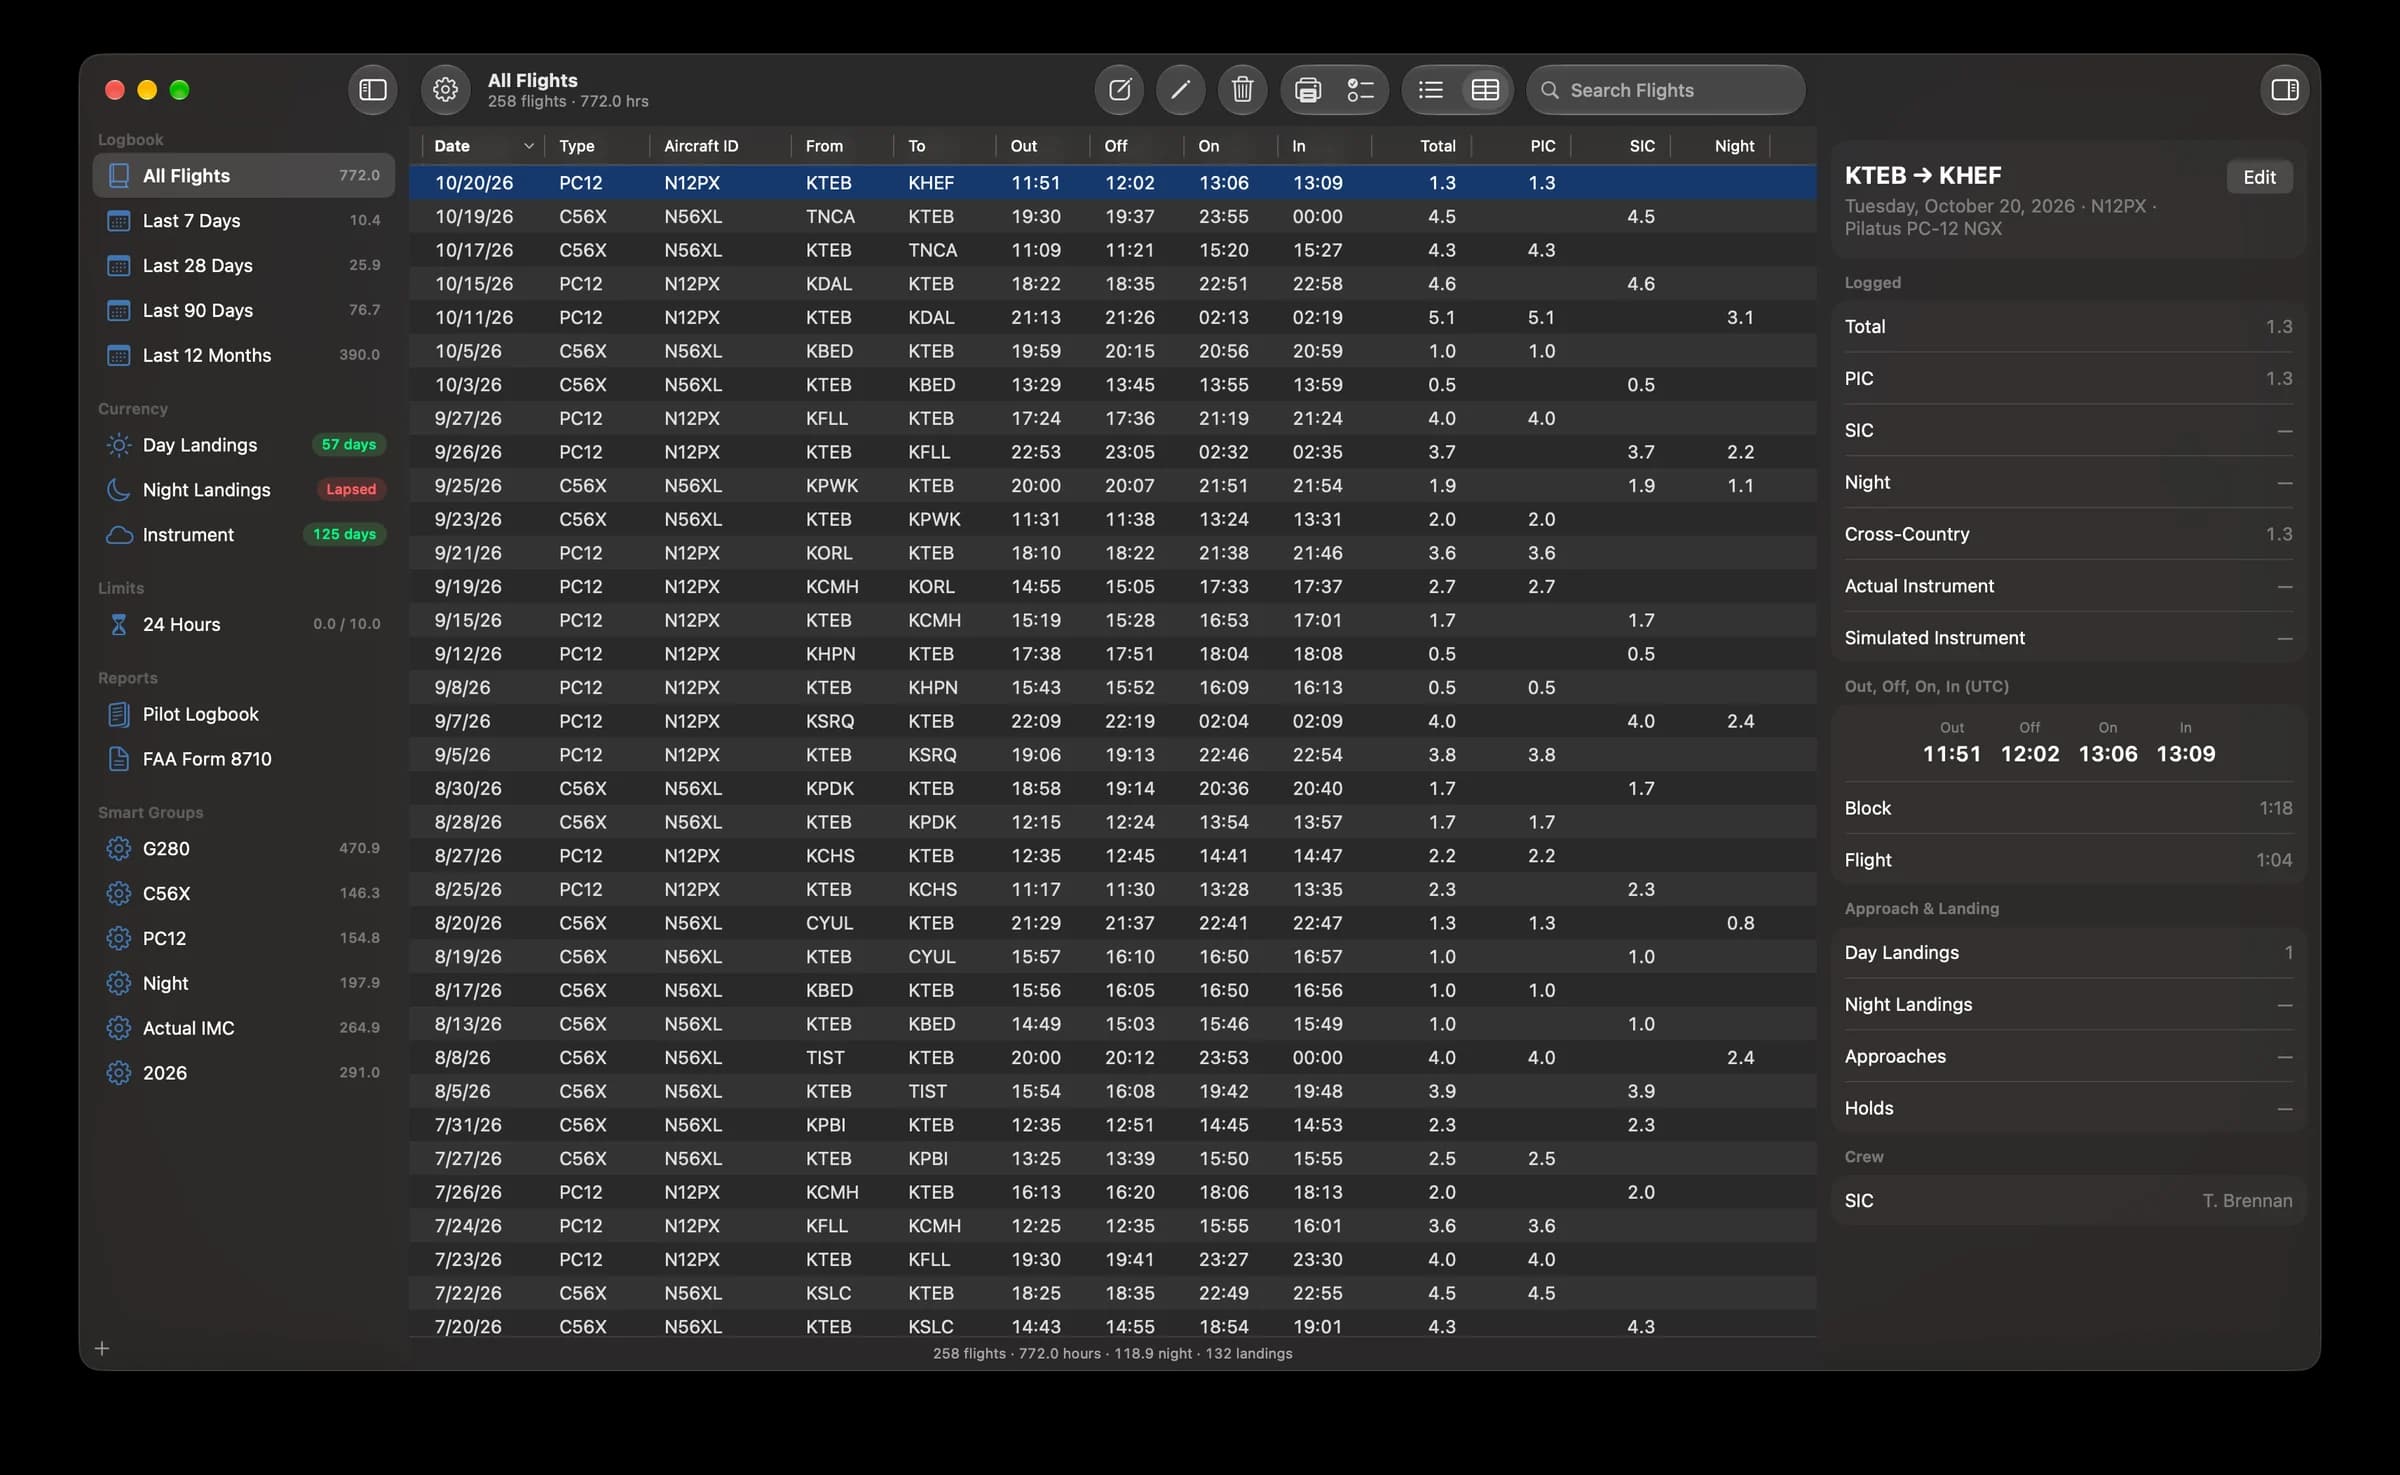Open Last 7 Days logbook filter
The width and height of the screenshot is (2400, 1475).
pos(243,221)
